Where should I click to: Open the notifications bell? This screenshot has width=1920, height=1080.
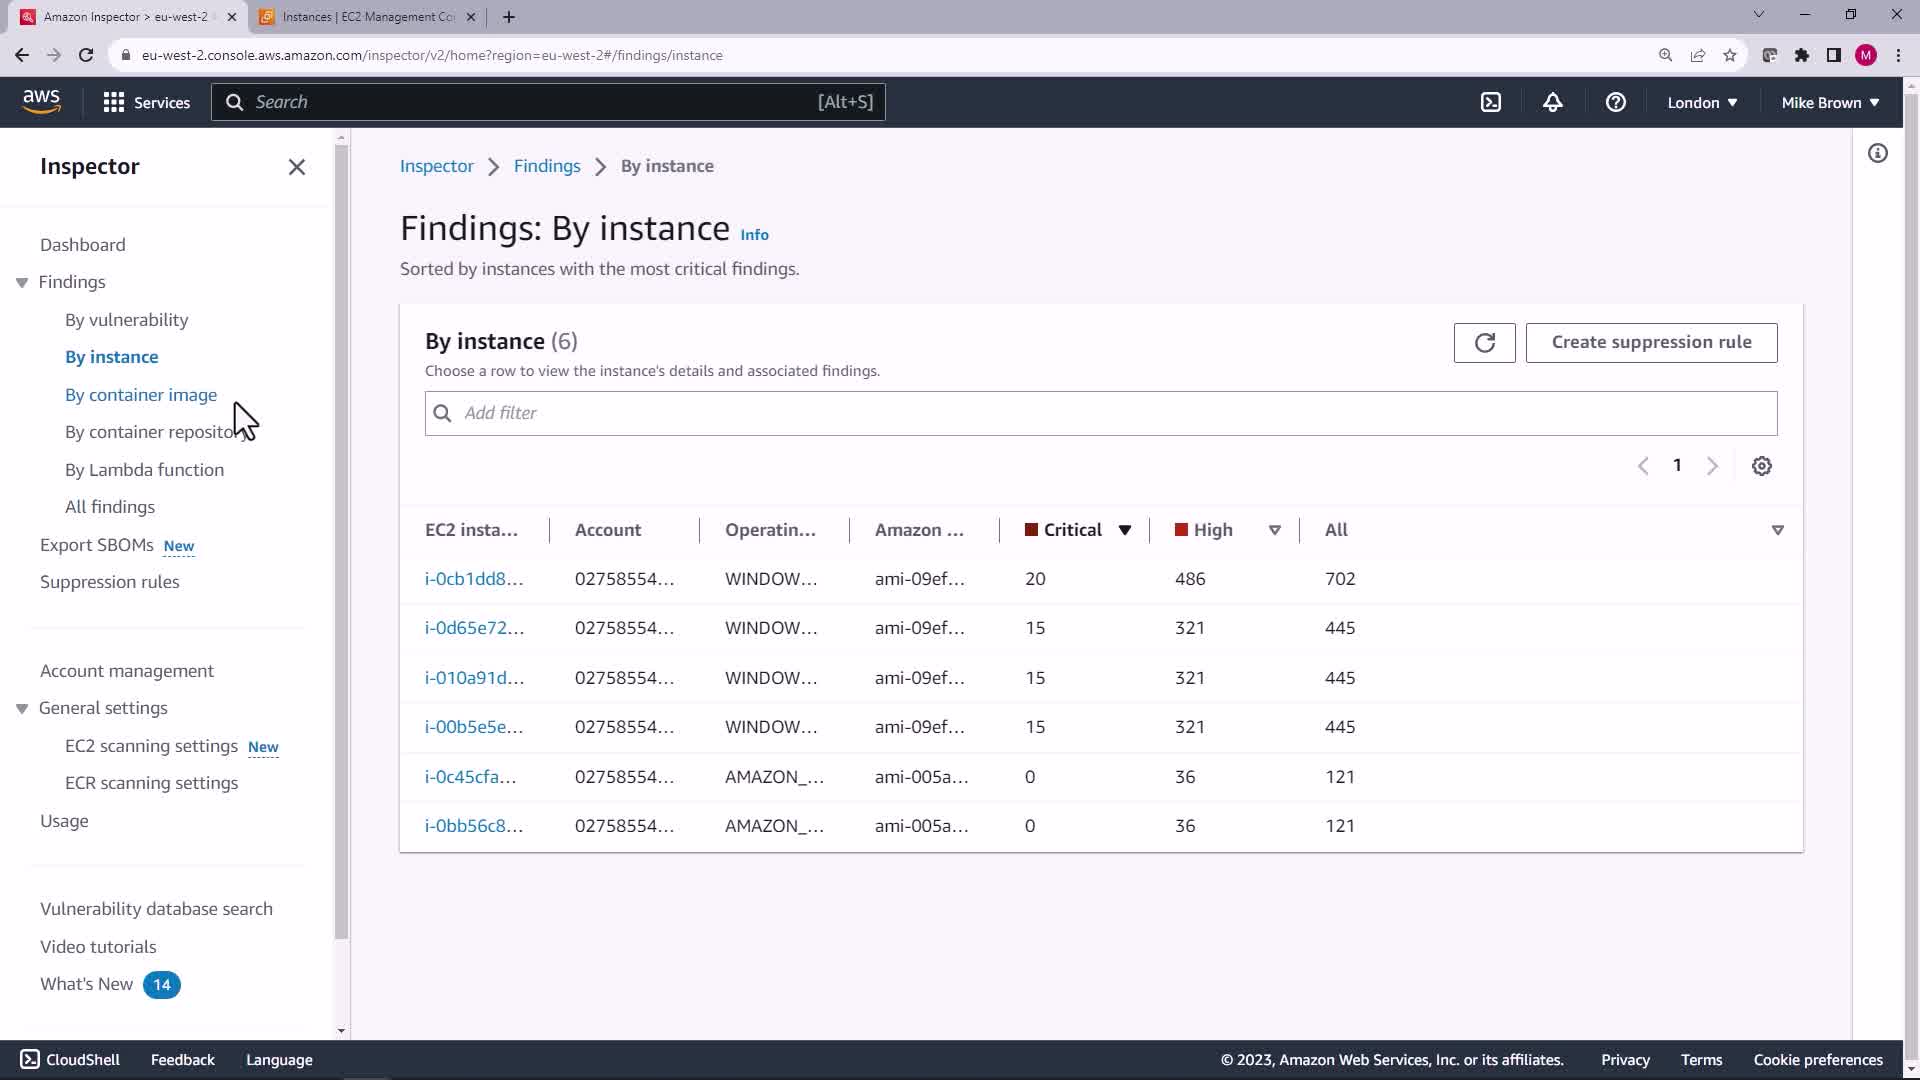pyautogui.click(x=1552, y=102)
